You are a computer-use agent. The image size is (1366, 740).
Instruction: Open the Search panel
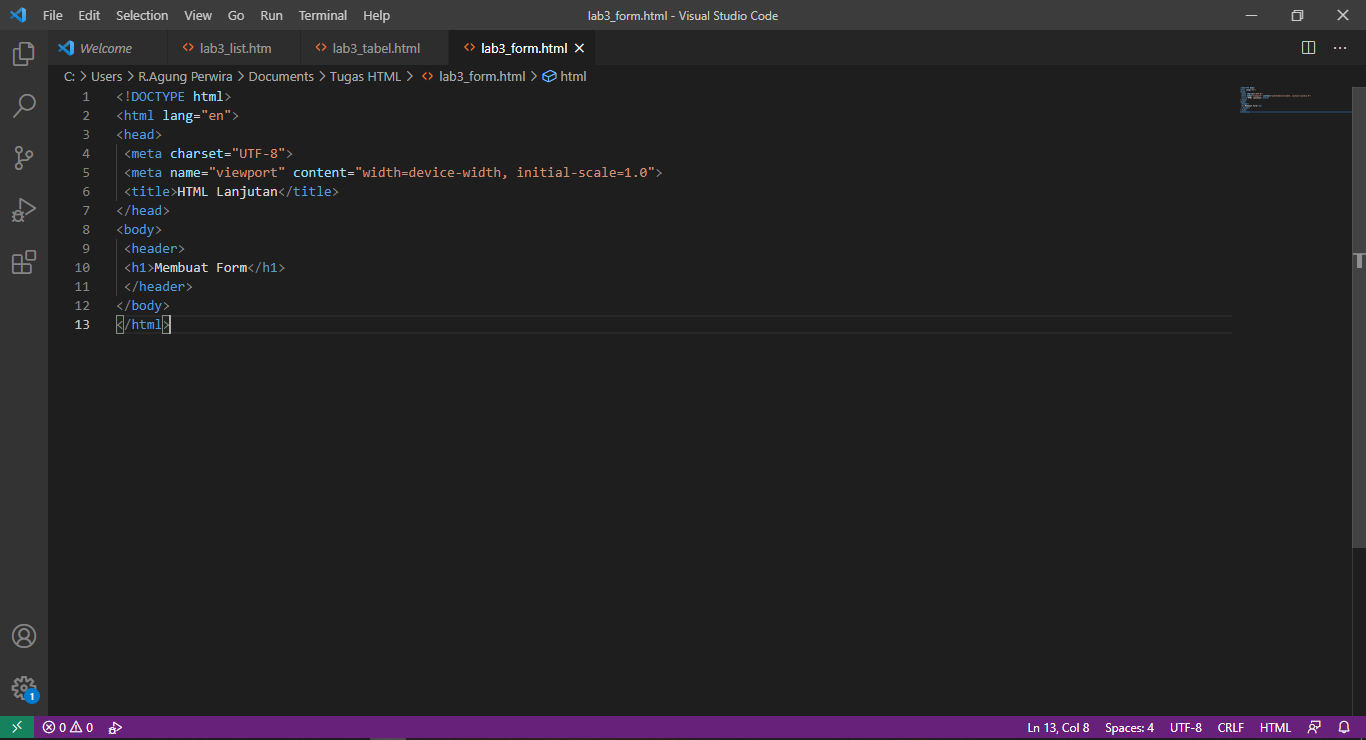(x=24, y=106)
